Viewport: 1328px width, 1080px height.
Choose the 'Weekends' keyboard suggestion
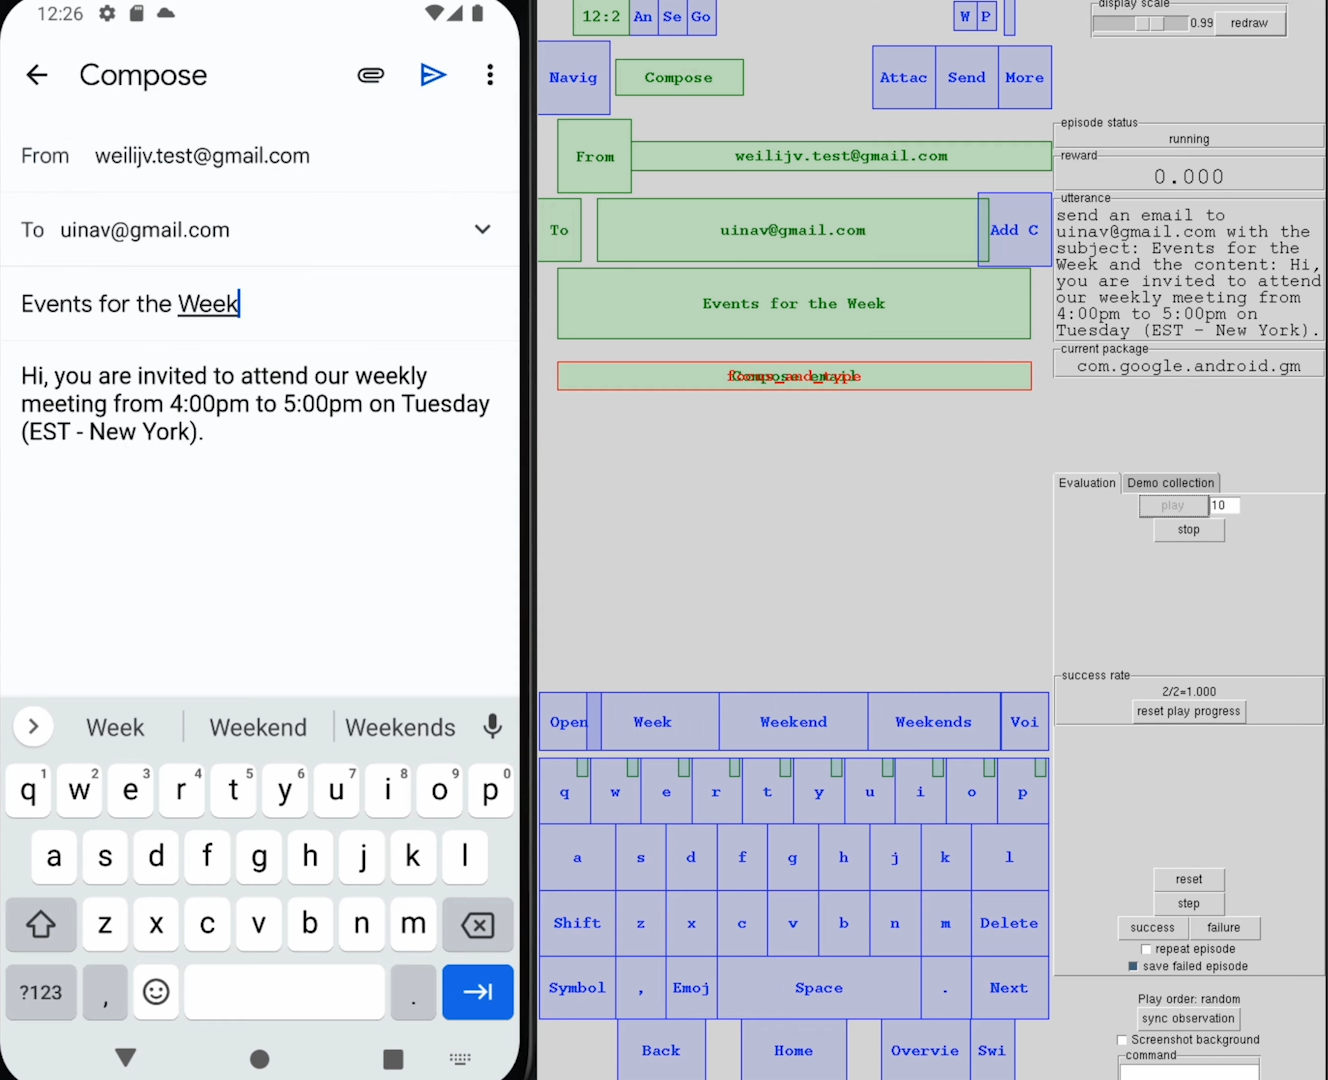(400, 728)
